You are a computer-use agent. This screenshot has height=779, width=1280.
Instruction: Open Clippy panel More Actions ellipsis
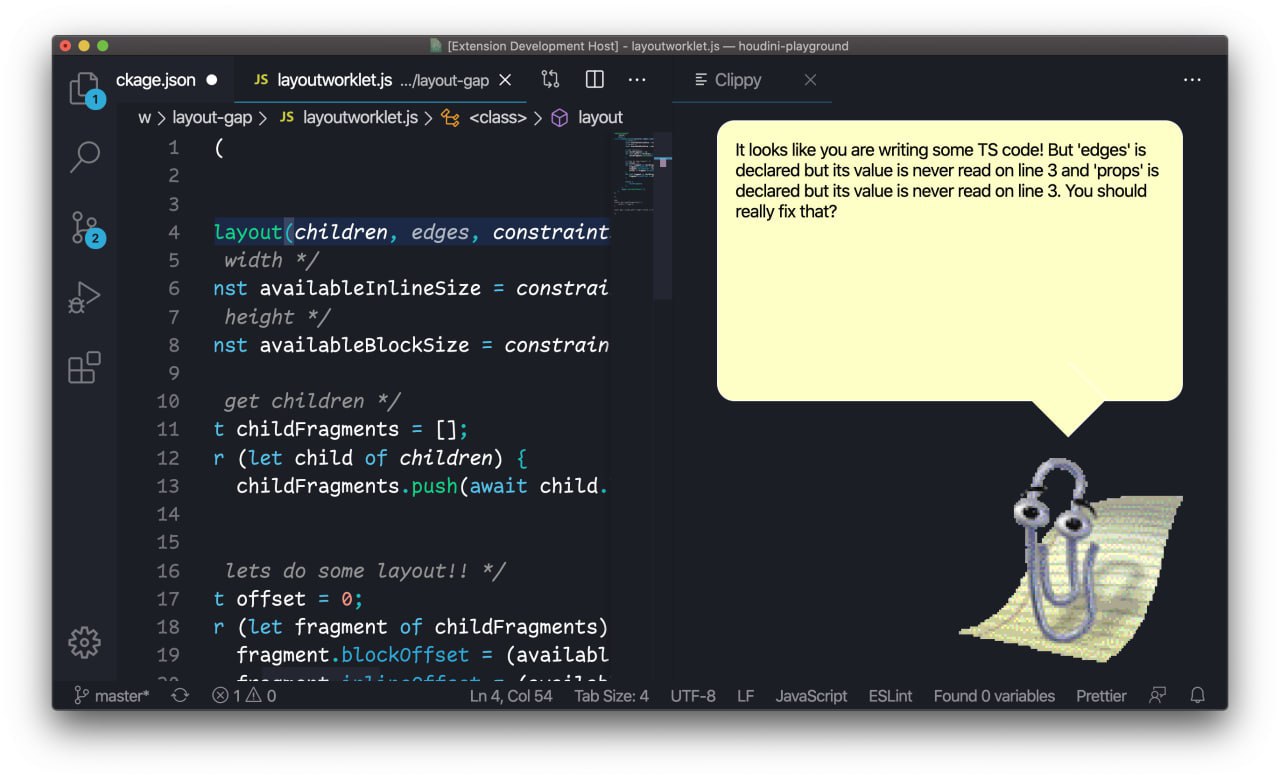[x=1192, y=80]
